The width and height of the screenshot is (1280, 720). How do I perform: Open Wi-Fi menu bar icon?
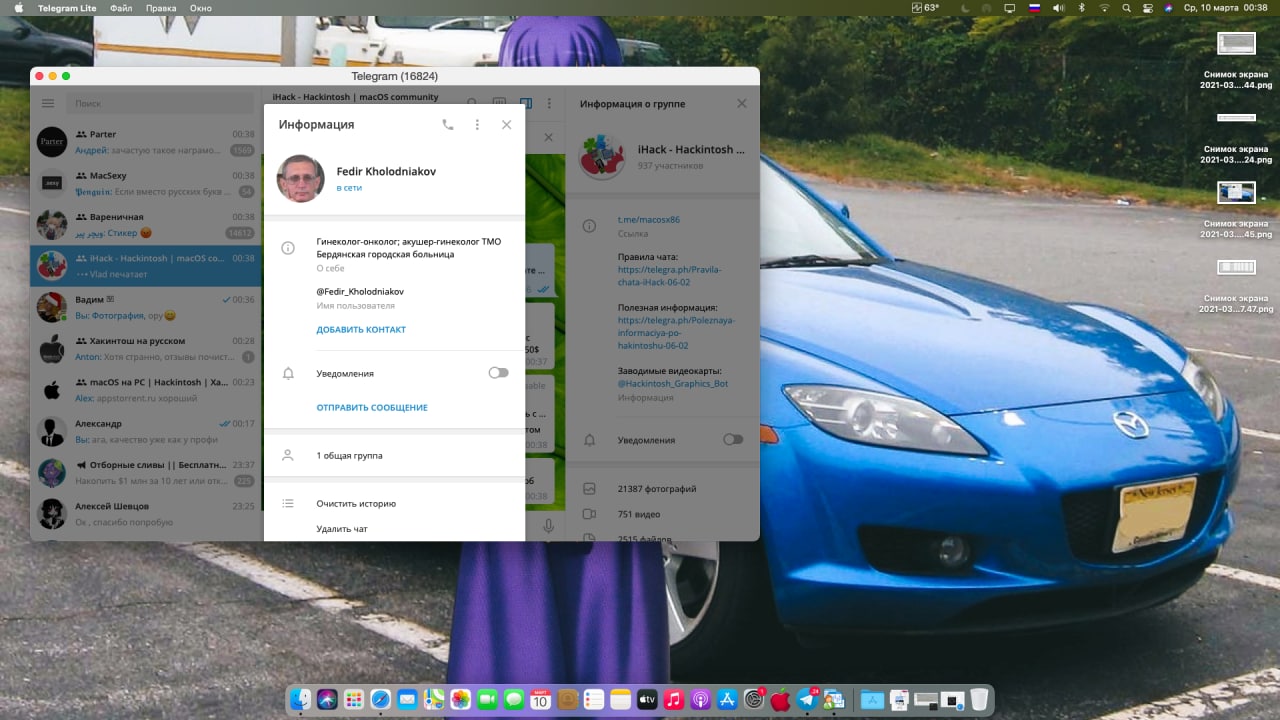click(x=1105, y=8)
